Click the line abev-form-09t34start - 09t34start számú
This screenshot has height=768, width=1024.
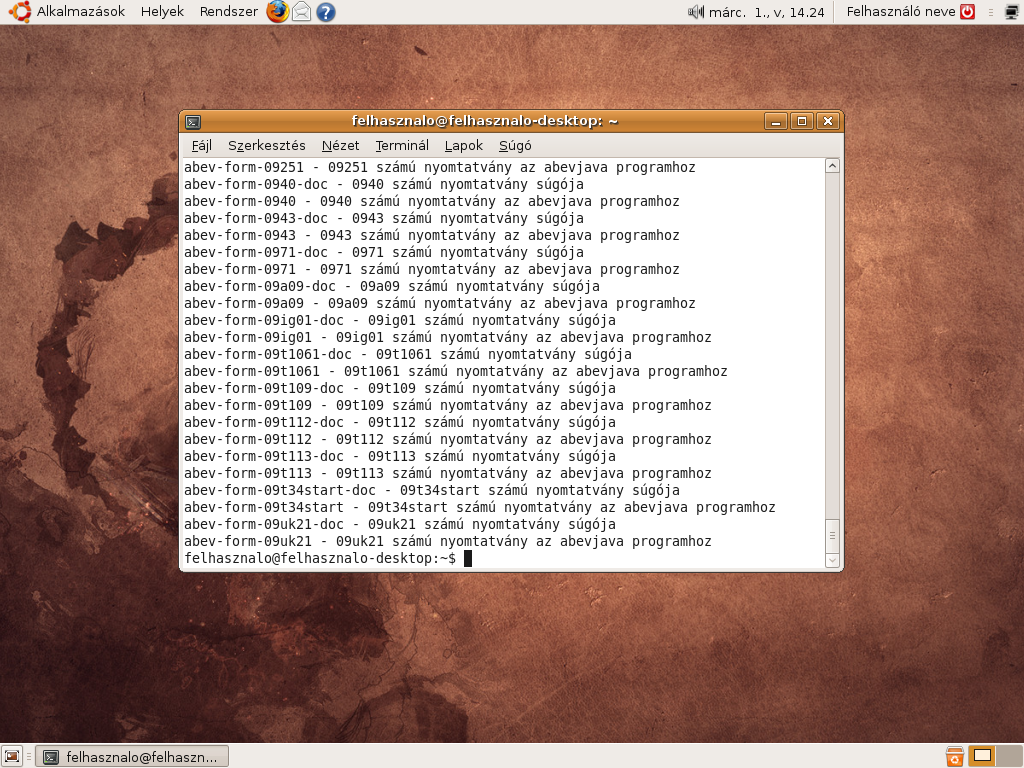479,507
